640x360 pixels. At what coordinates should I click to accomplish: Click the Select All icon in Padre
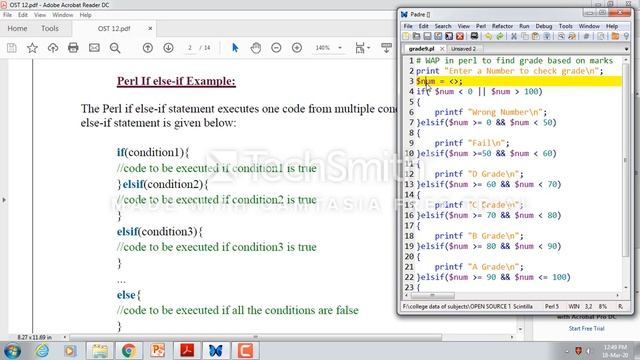(x=547, y=36)
